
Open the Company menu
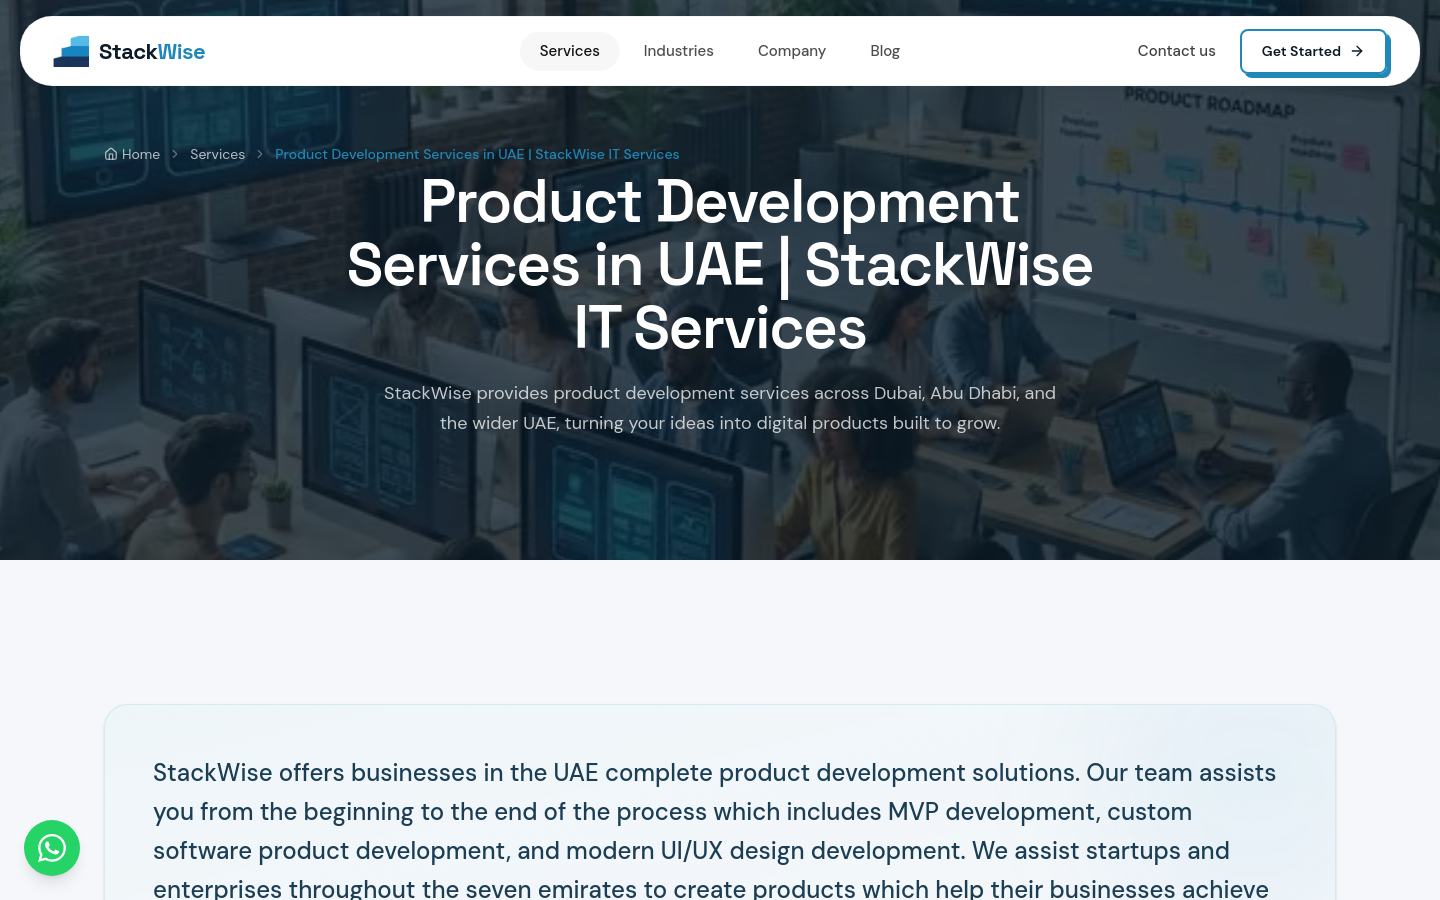[792, 51]
